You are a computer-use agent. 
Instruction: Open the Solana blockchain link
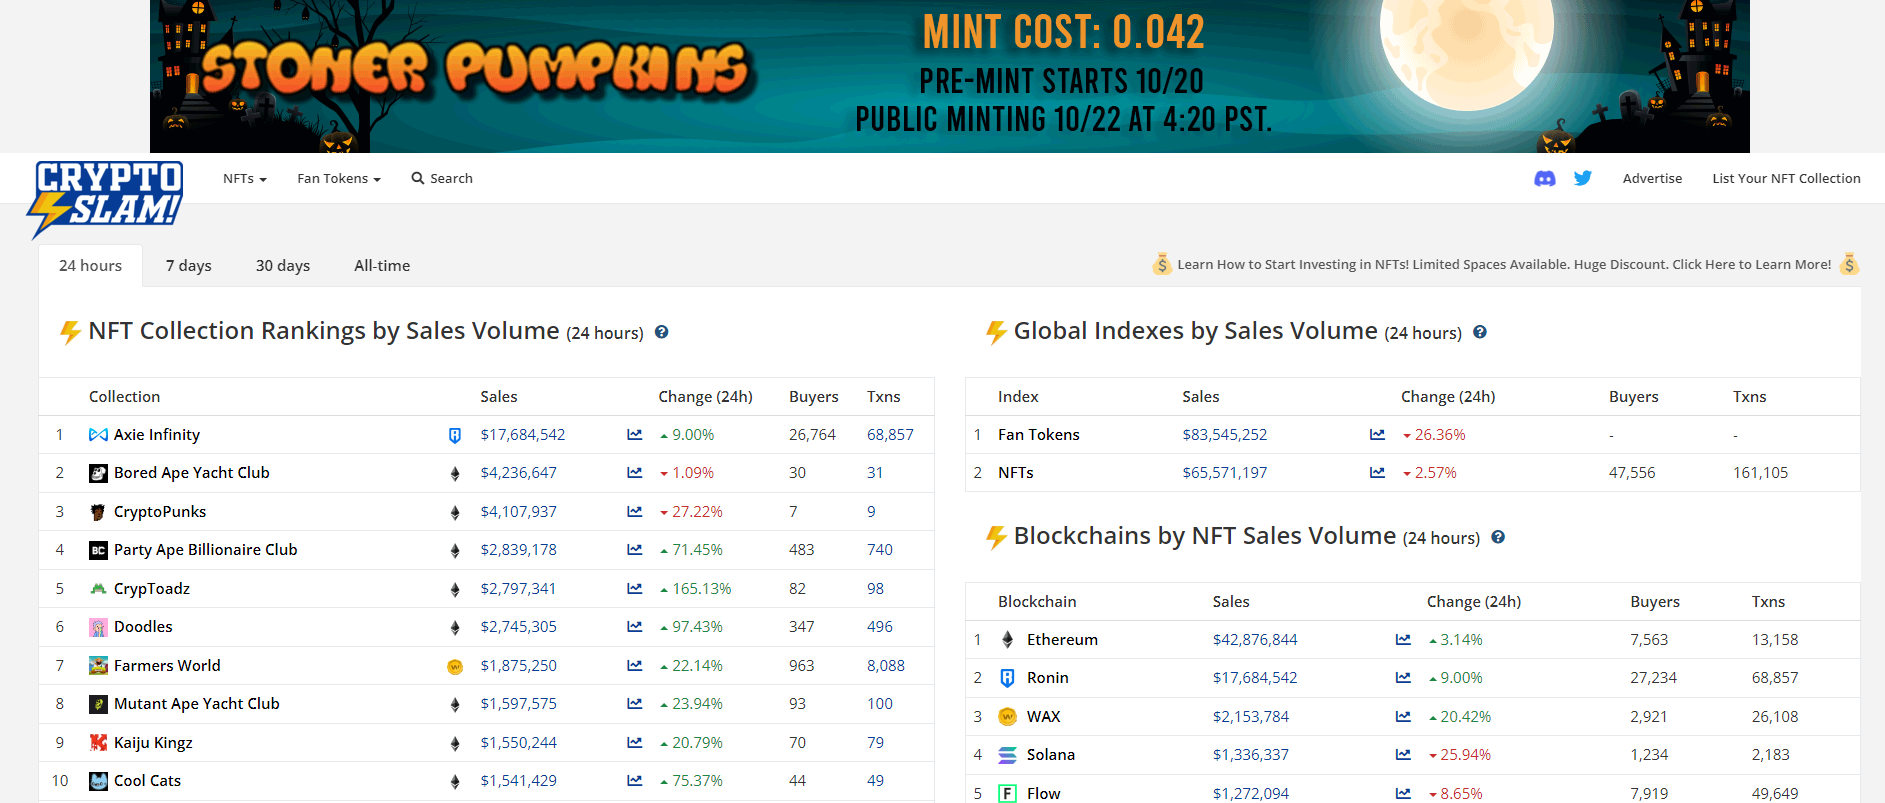tap(1051, 755)
